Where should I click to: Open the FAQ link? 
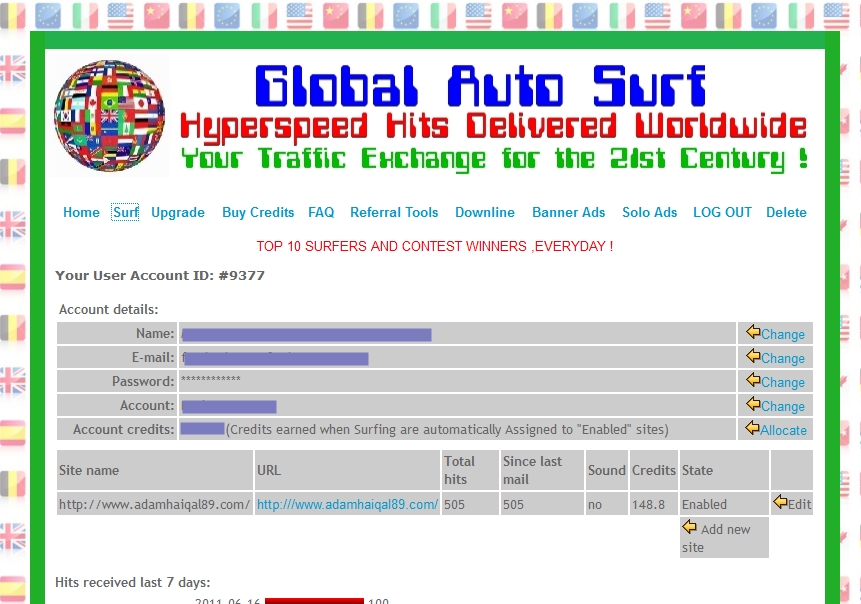321,212
